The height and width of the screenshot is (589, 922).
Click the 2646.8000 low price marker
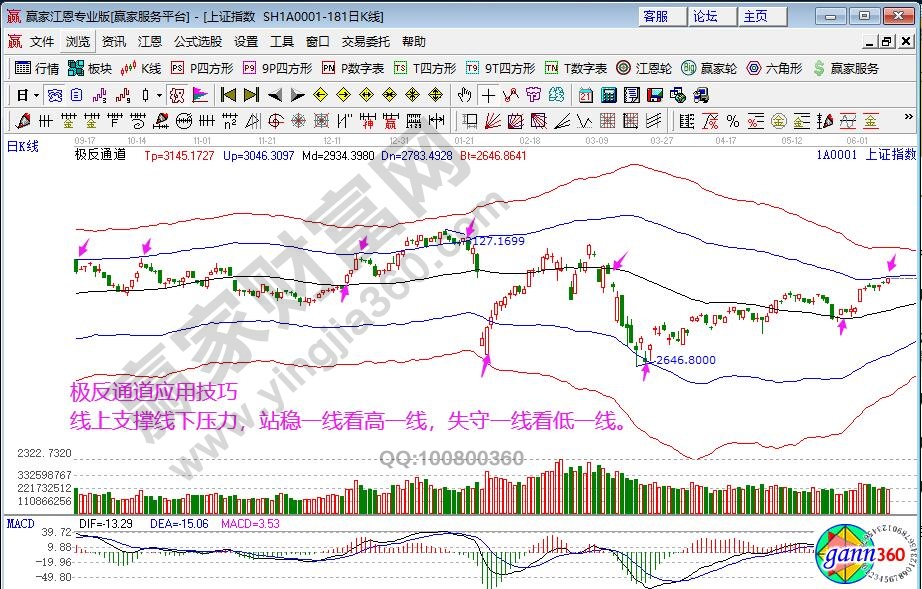click(x=687, y=360)
